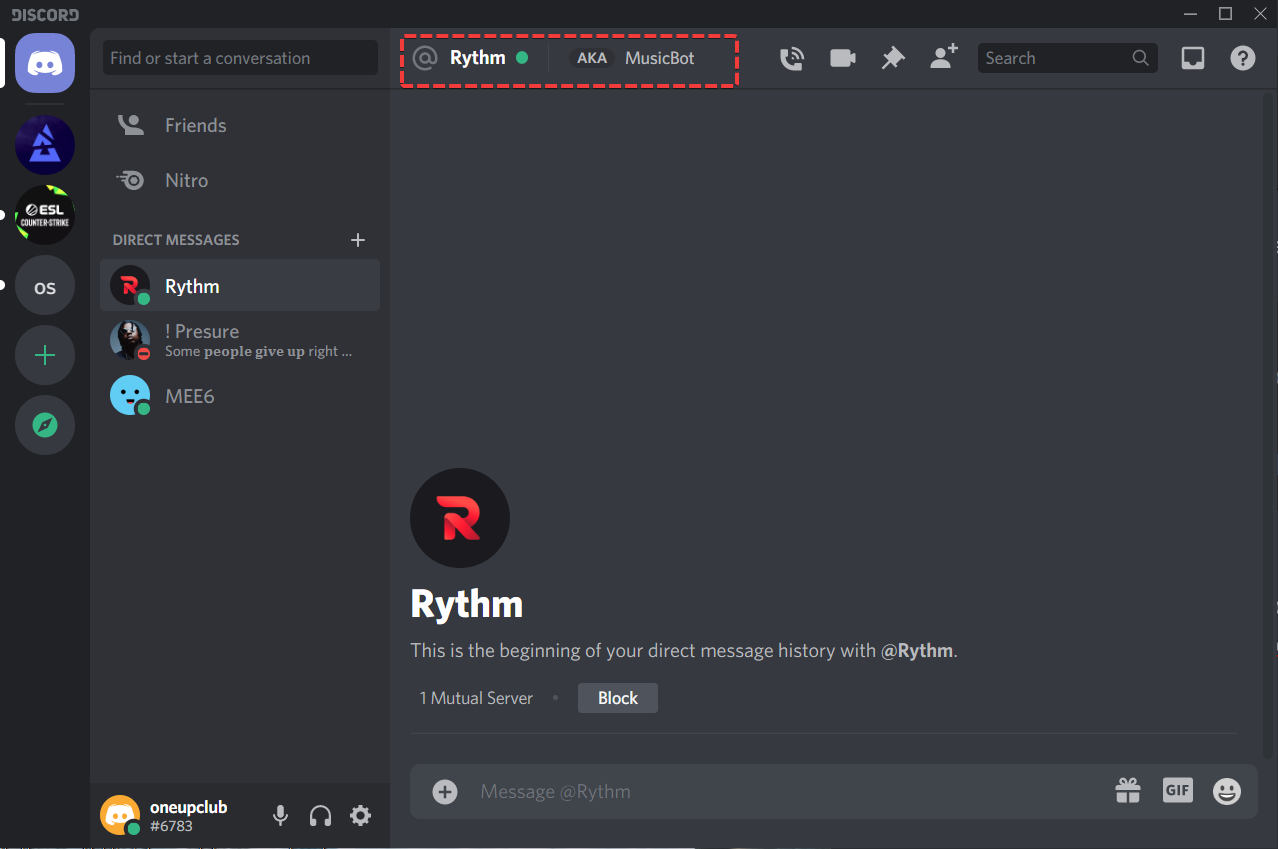Open the ESL Counter-Strike server
1278x849 pixels.
point(45,215)
